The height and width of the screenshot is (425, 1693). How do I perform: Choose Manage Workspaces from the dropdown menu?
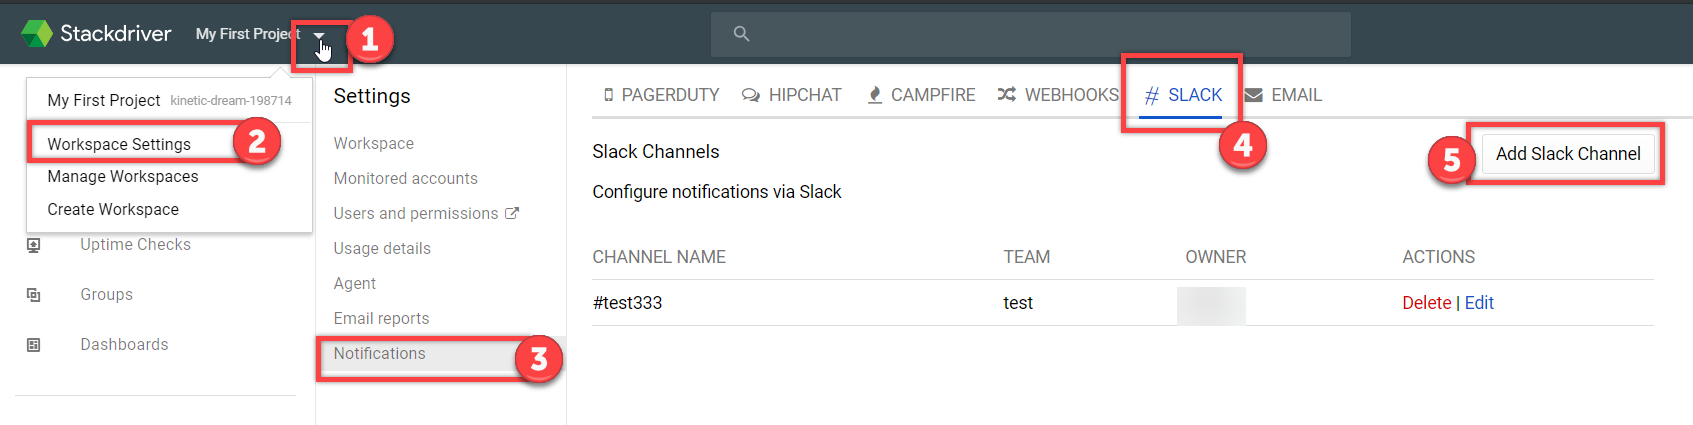123,176
